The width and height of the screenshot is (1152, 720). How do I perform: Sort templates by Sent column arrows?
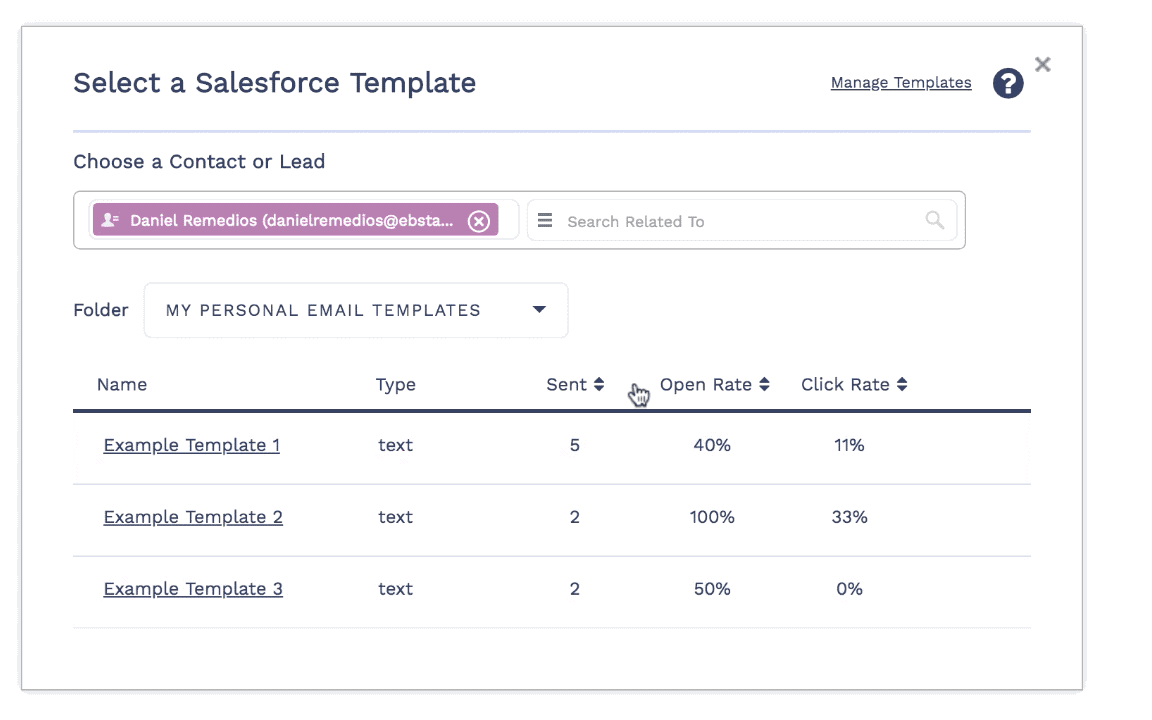click(x=599, y=385)
